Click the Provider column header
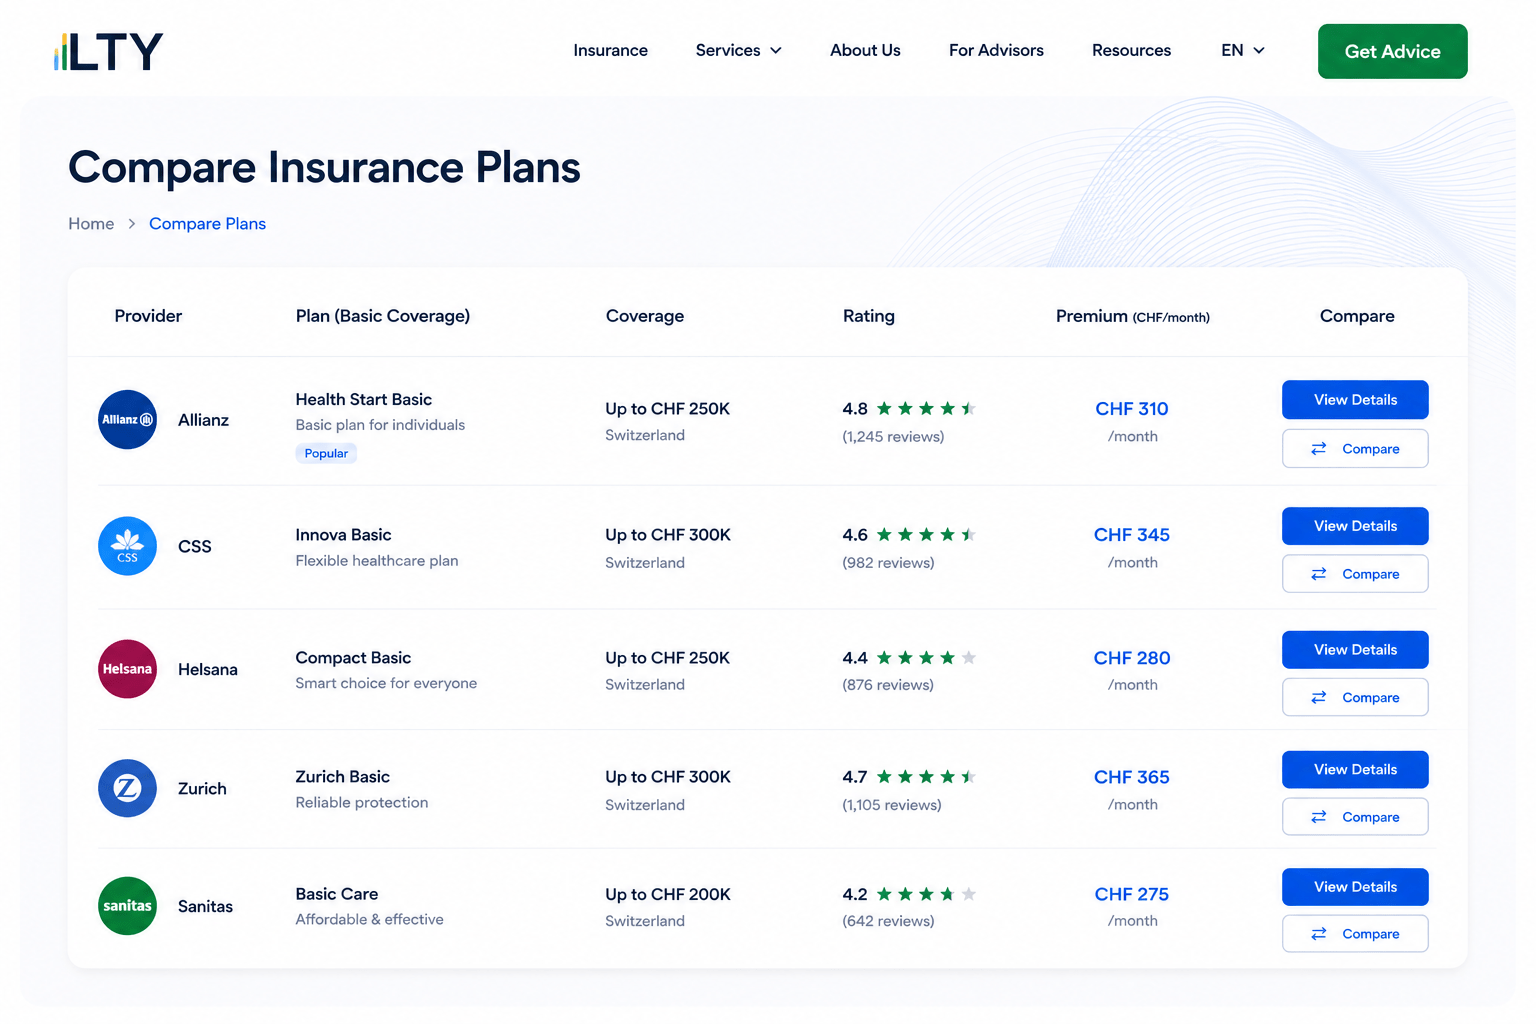 (148, 316)
